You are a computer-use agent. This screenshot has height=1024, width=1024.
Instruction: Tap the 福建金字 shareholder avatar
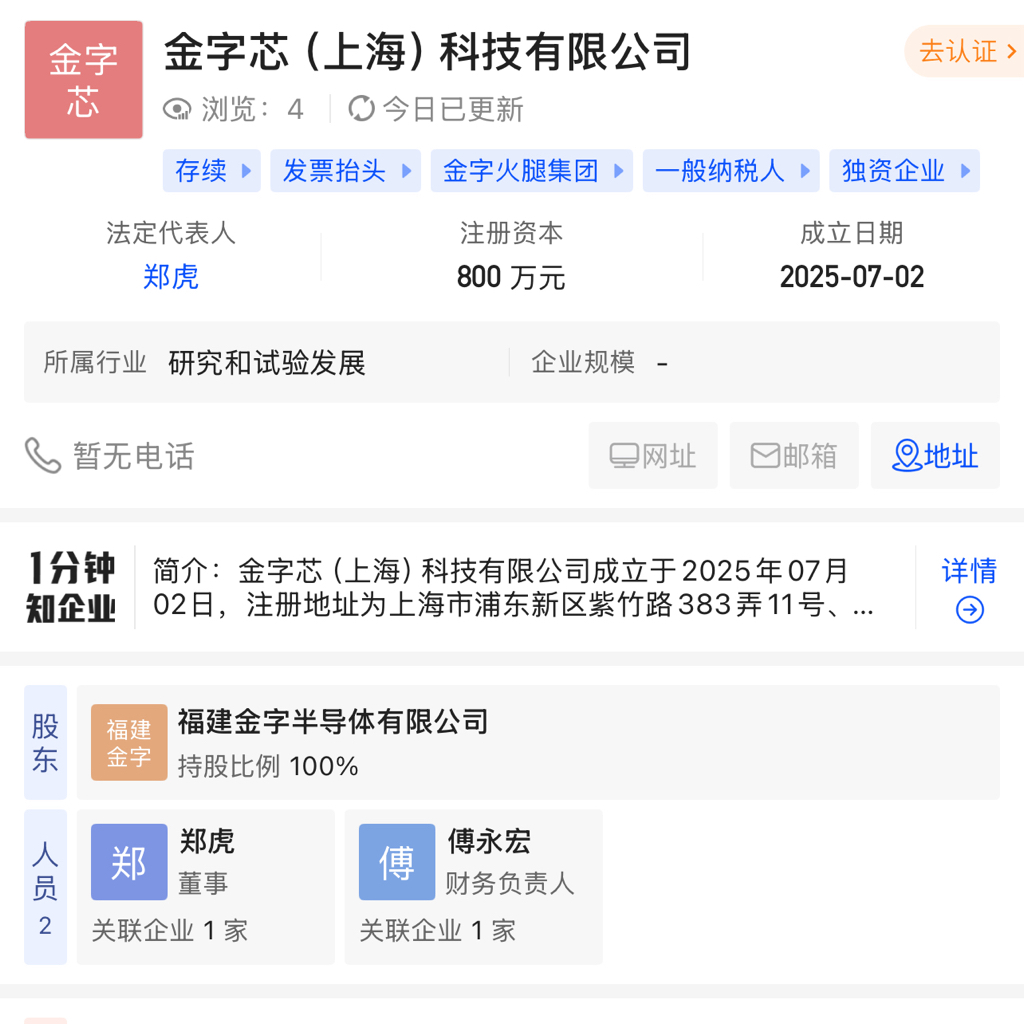[x=129, y=743]
